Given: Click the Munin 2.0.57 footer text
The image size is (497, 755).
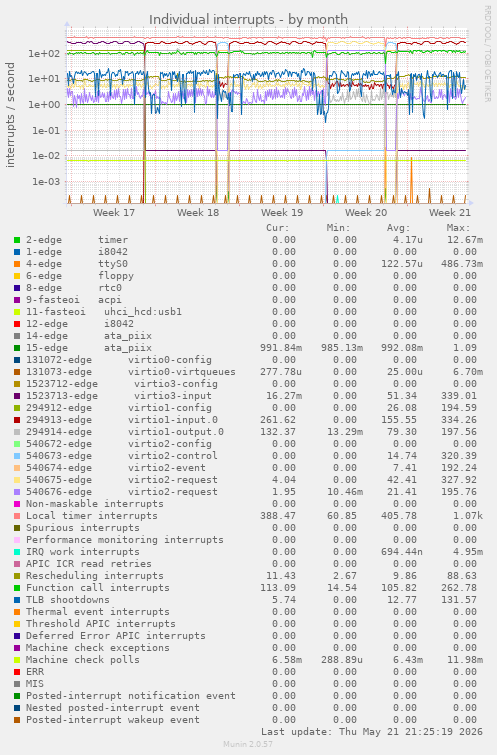Looking at the screenshot, I should pyautogui.click(x=248, y=744).
